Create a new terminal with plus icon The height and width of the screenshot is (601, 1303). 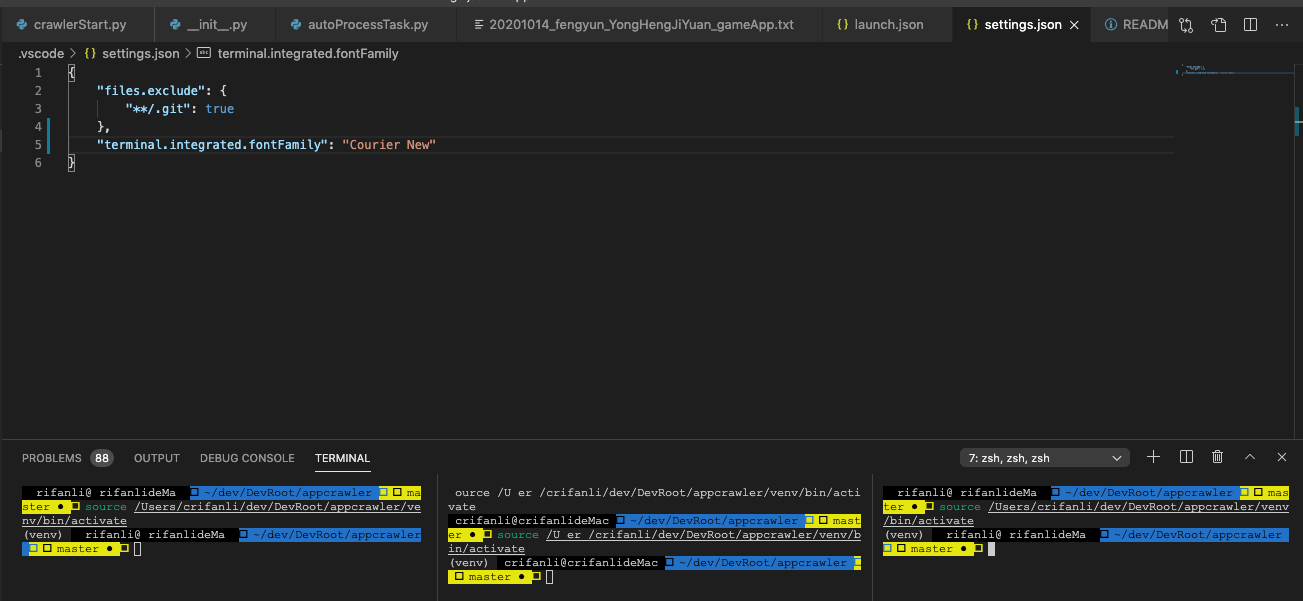click(x=1153, y=457)
